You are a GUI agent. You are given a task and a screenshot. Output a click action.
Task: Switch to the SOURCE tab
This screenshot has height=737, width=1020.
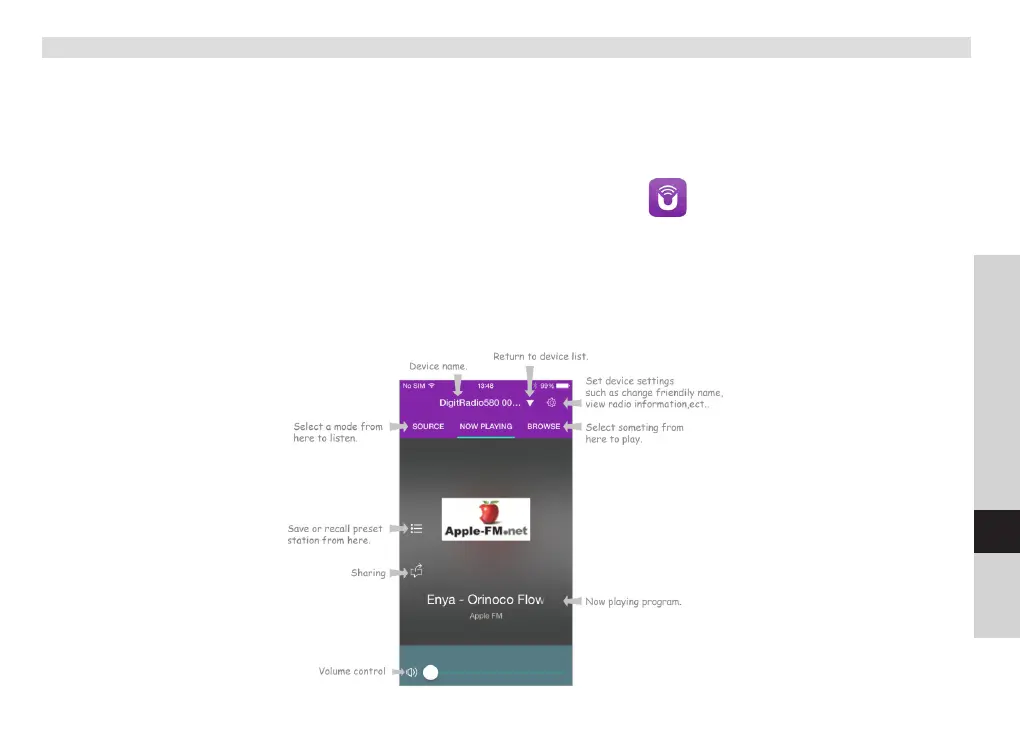[428, 426]
